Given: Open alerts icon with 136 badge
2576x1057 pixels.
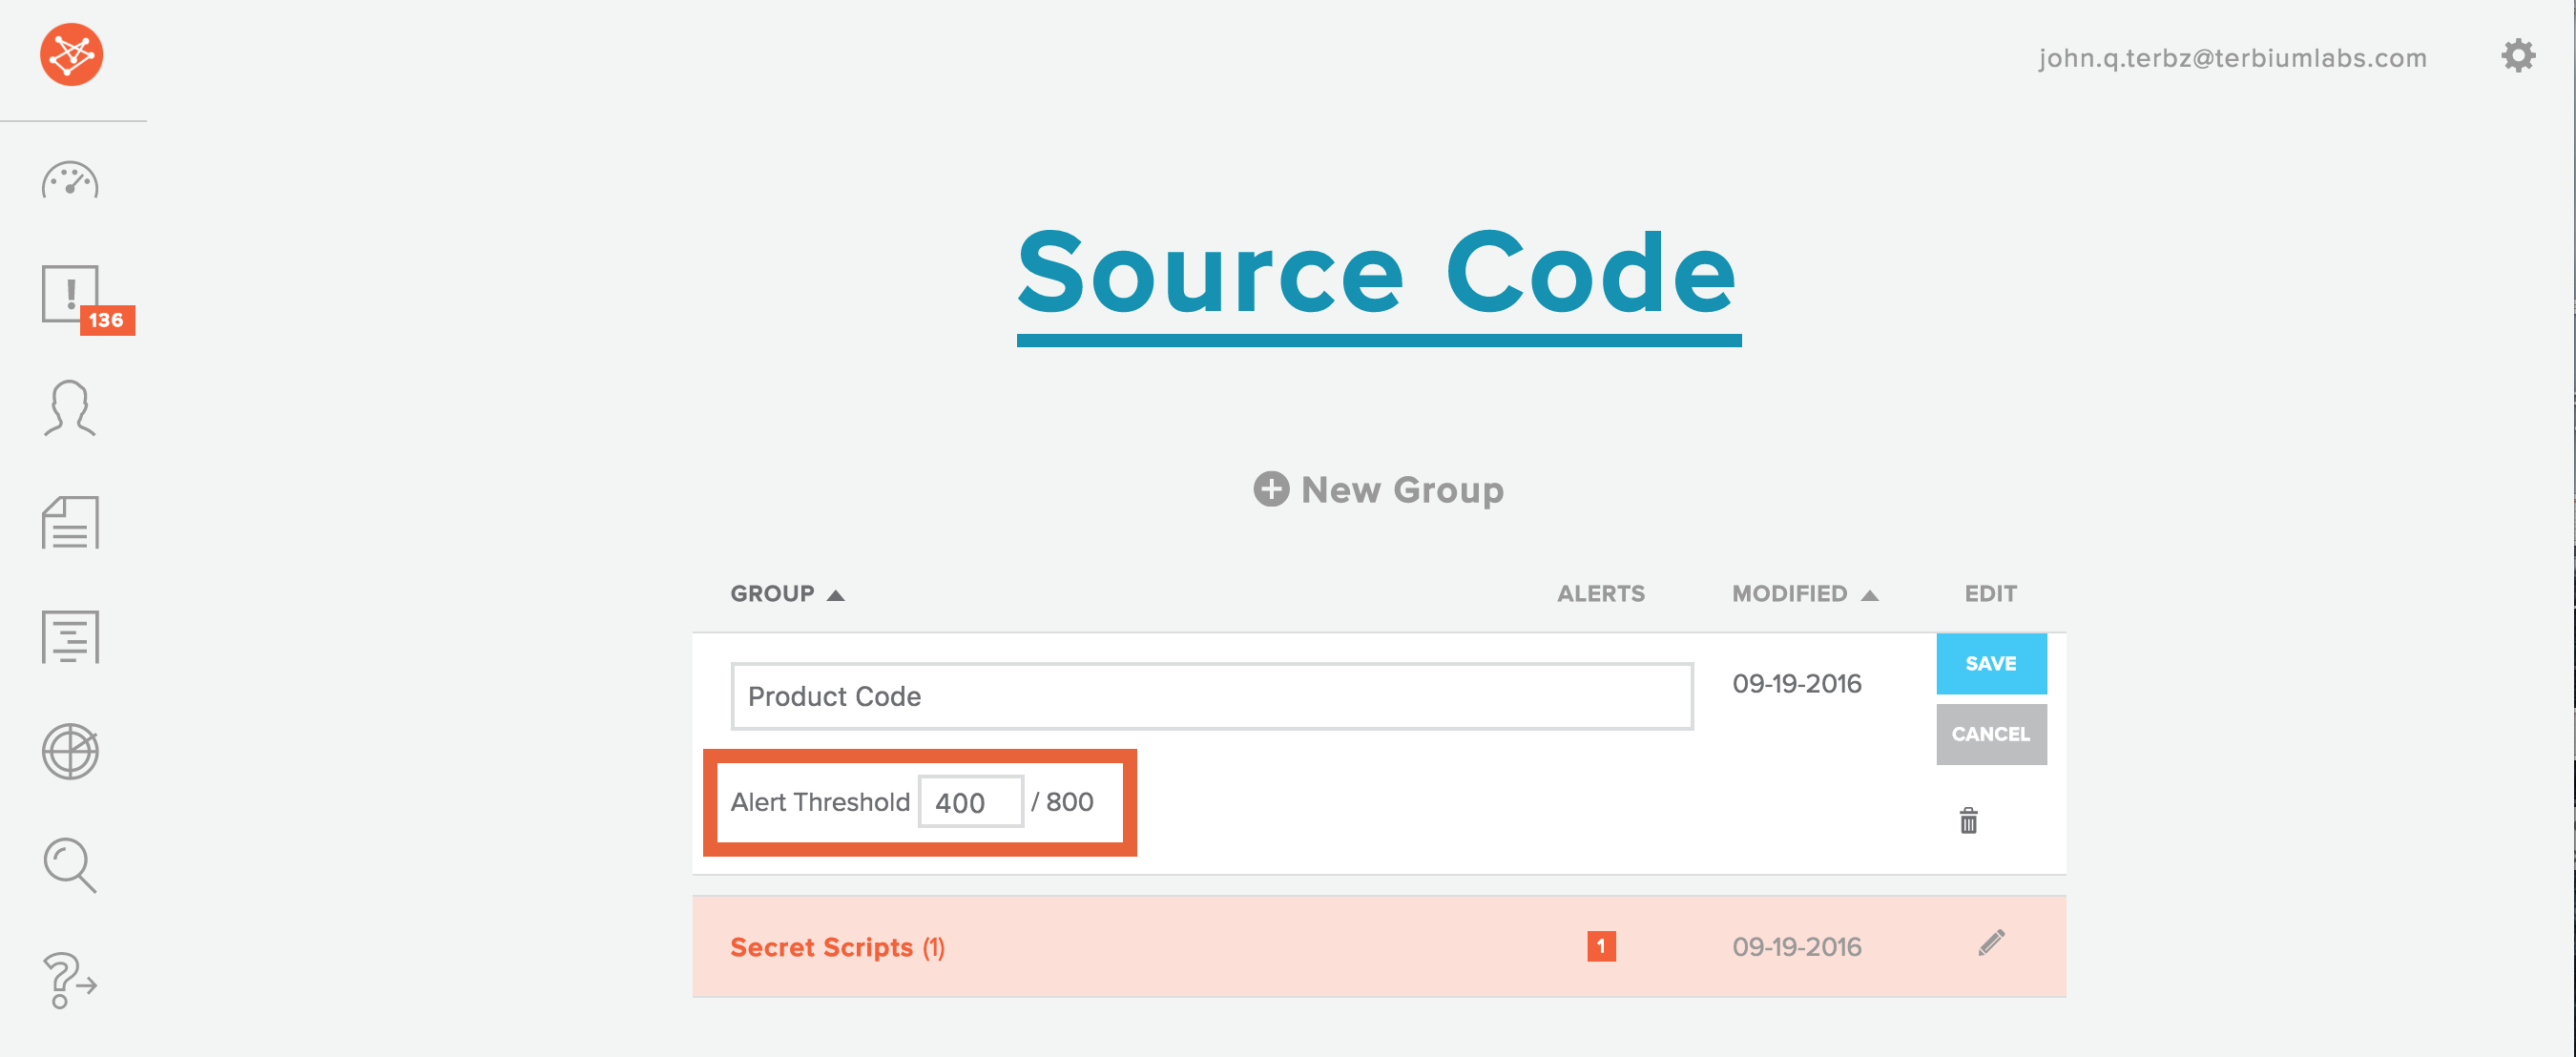Looking at the screenshot, I should pyautogui.click(x=72, y=295).
